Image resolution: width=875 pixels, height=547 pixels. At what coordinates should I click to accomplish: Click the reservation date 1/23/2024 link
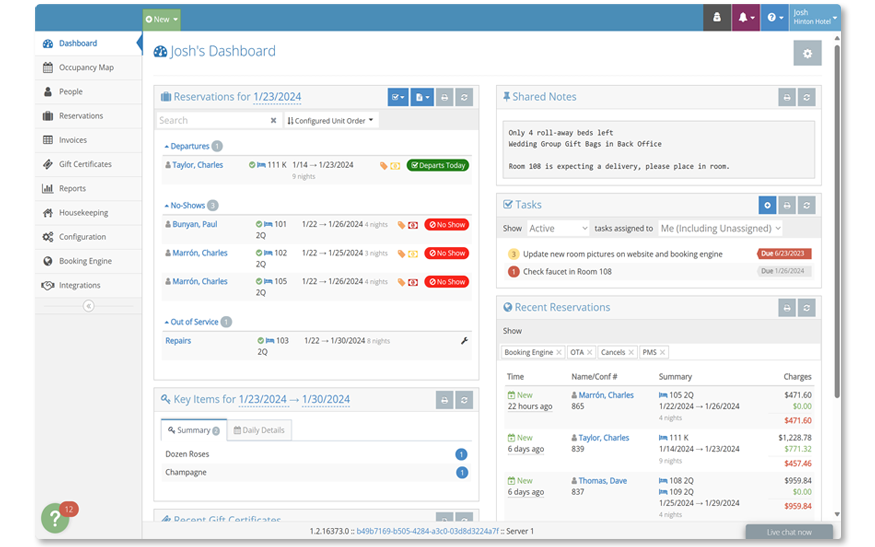277,97
